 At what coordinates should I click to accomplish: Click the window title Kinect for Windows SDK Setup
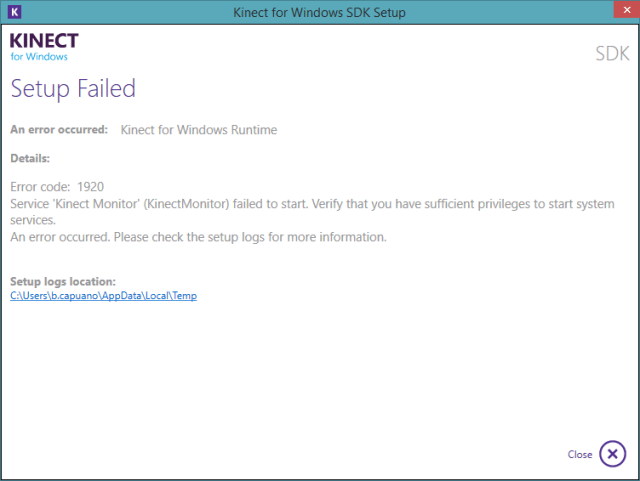pos(320,11)
